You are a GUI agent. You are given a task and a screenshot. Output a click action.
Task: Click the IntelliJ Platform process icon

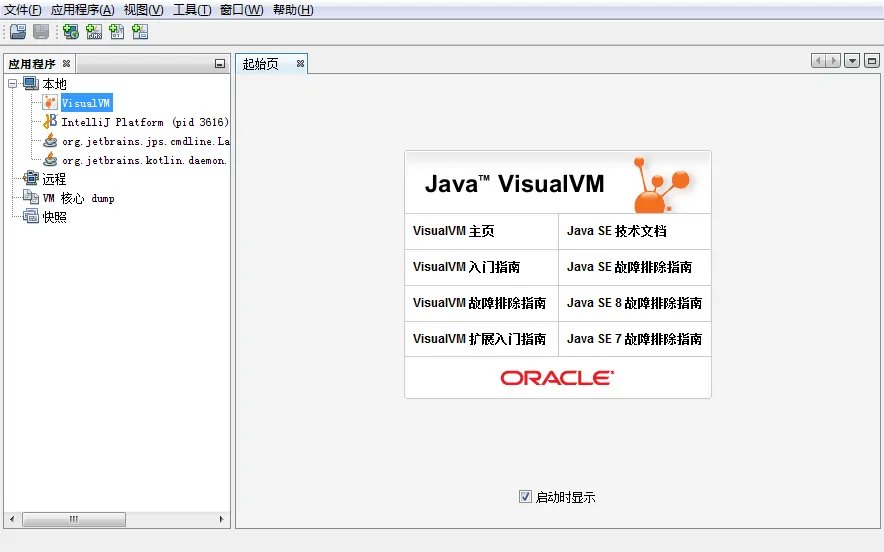coord(50,121)
